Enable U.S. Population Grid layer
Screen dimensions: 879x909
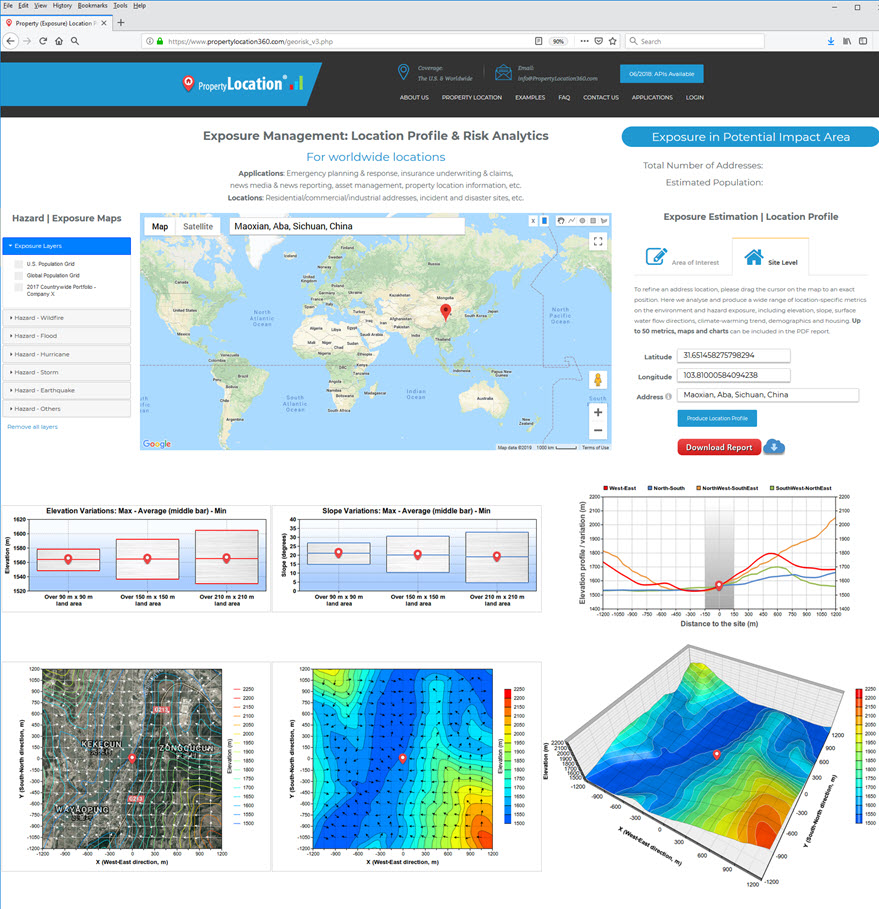pos(19,264)
